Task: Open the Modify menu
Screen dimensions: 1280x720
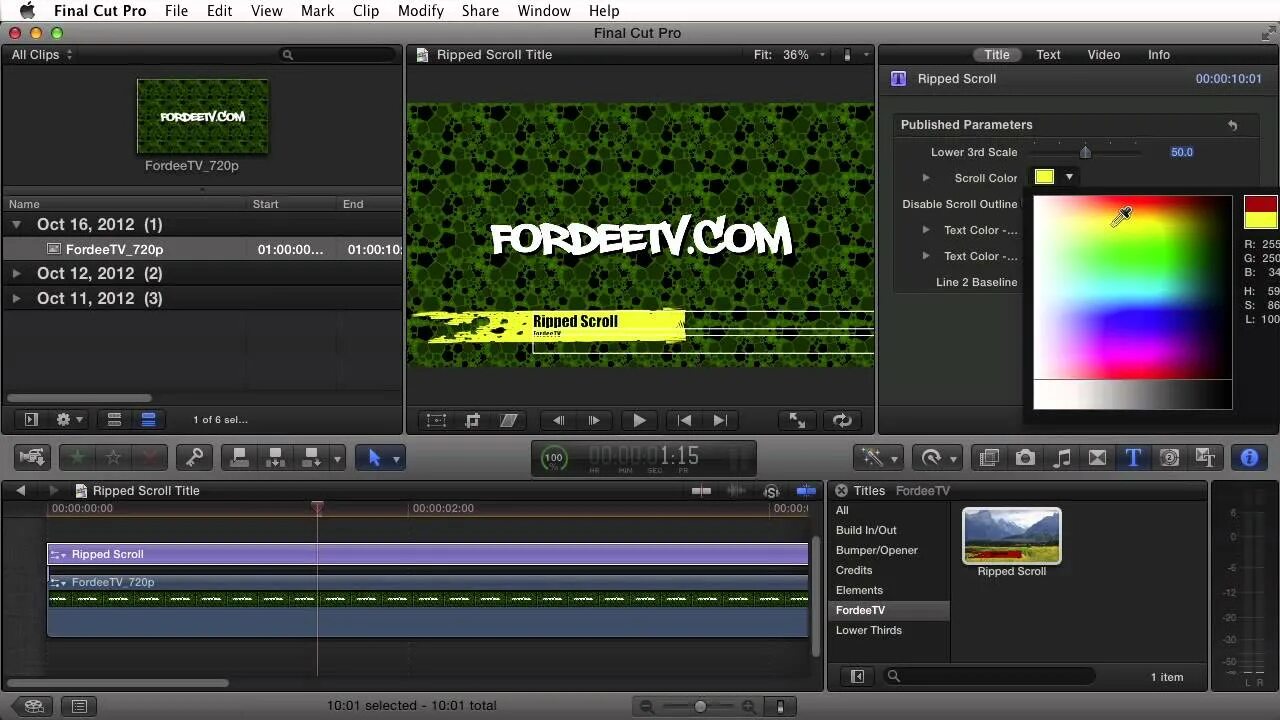Action: pyautogui.click(x=420, y=10)
